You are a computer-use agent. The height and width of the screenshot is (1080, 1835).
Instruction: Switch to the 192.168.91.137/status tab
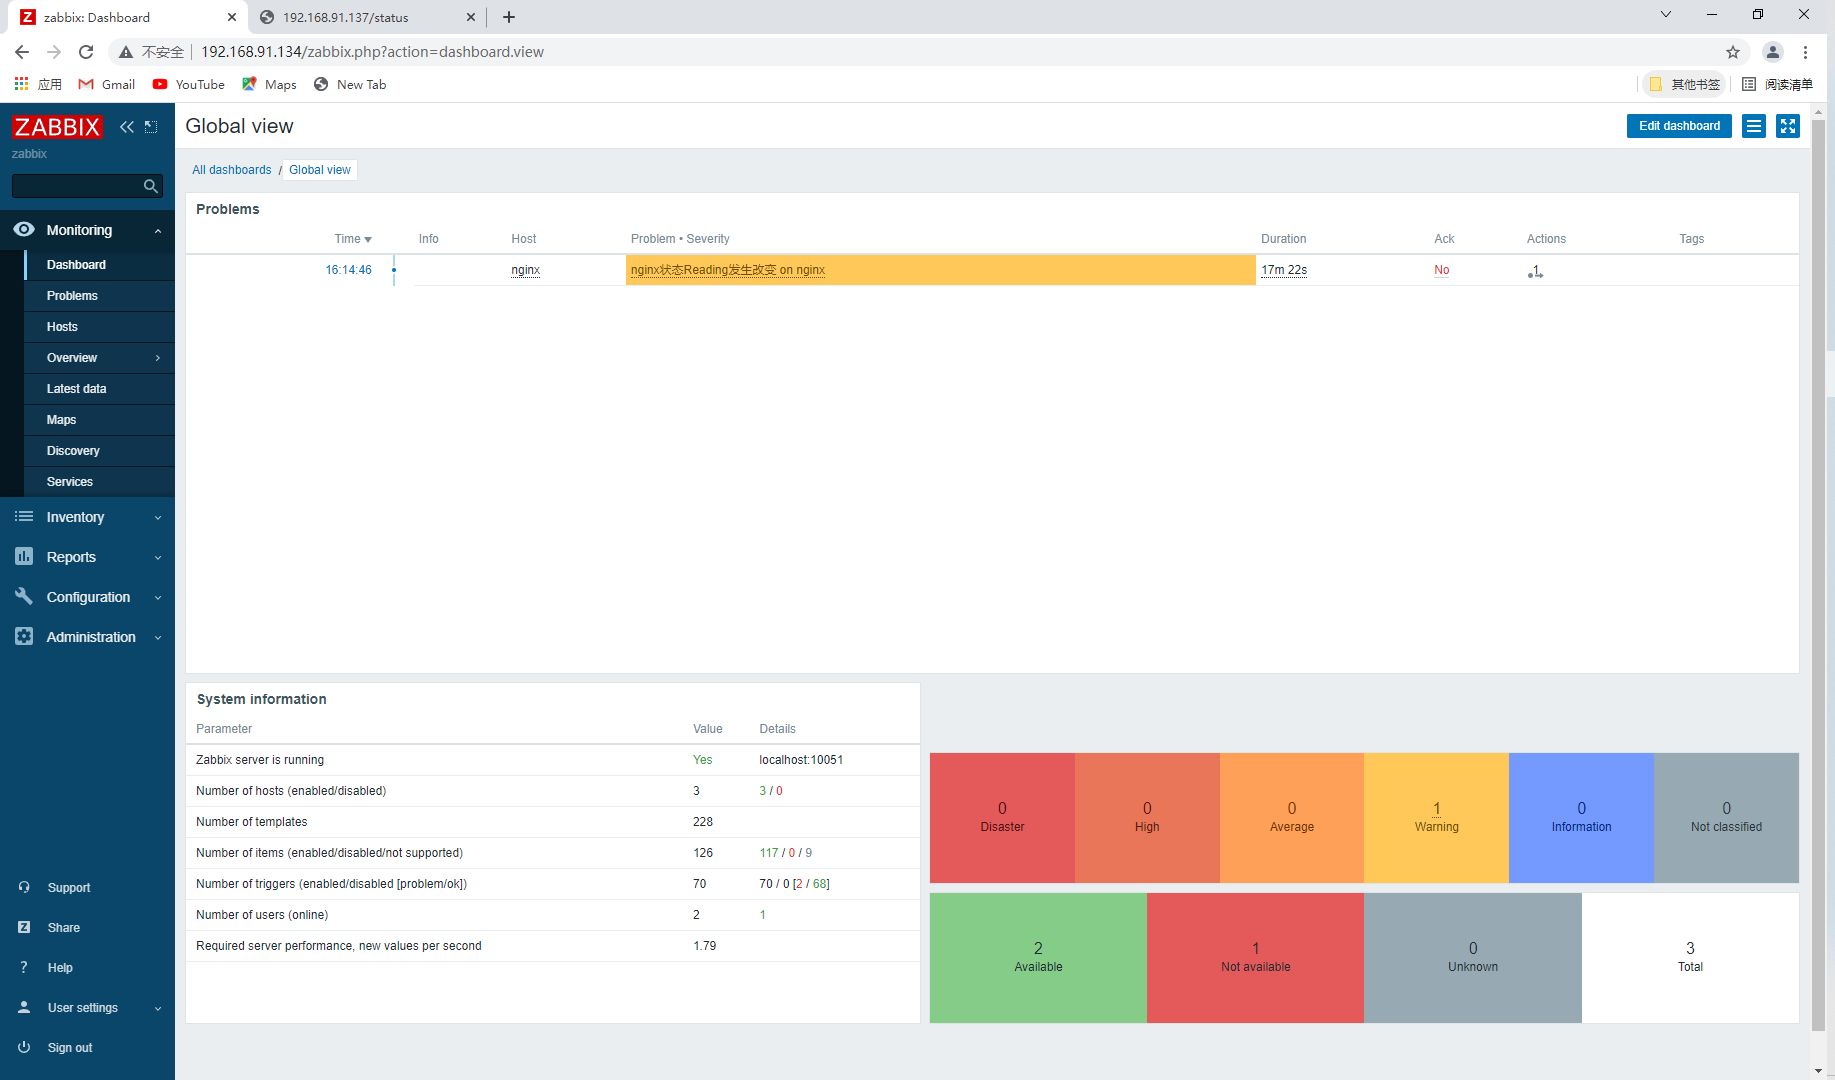(365, 17)
